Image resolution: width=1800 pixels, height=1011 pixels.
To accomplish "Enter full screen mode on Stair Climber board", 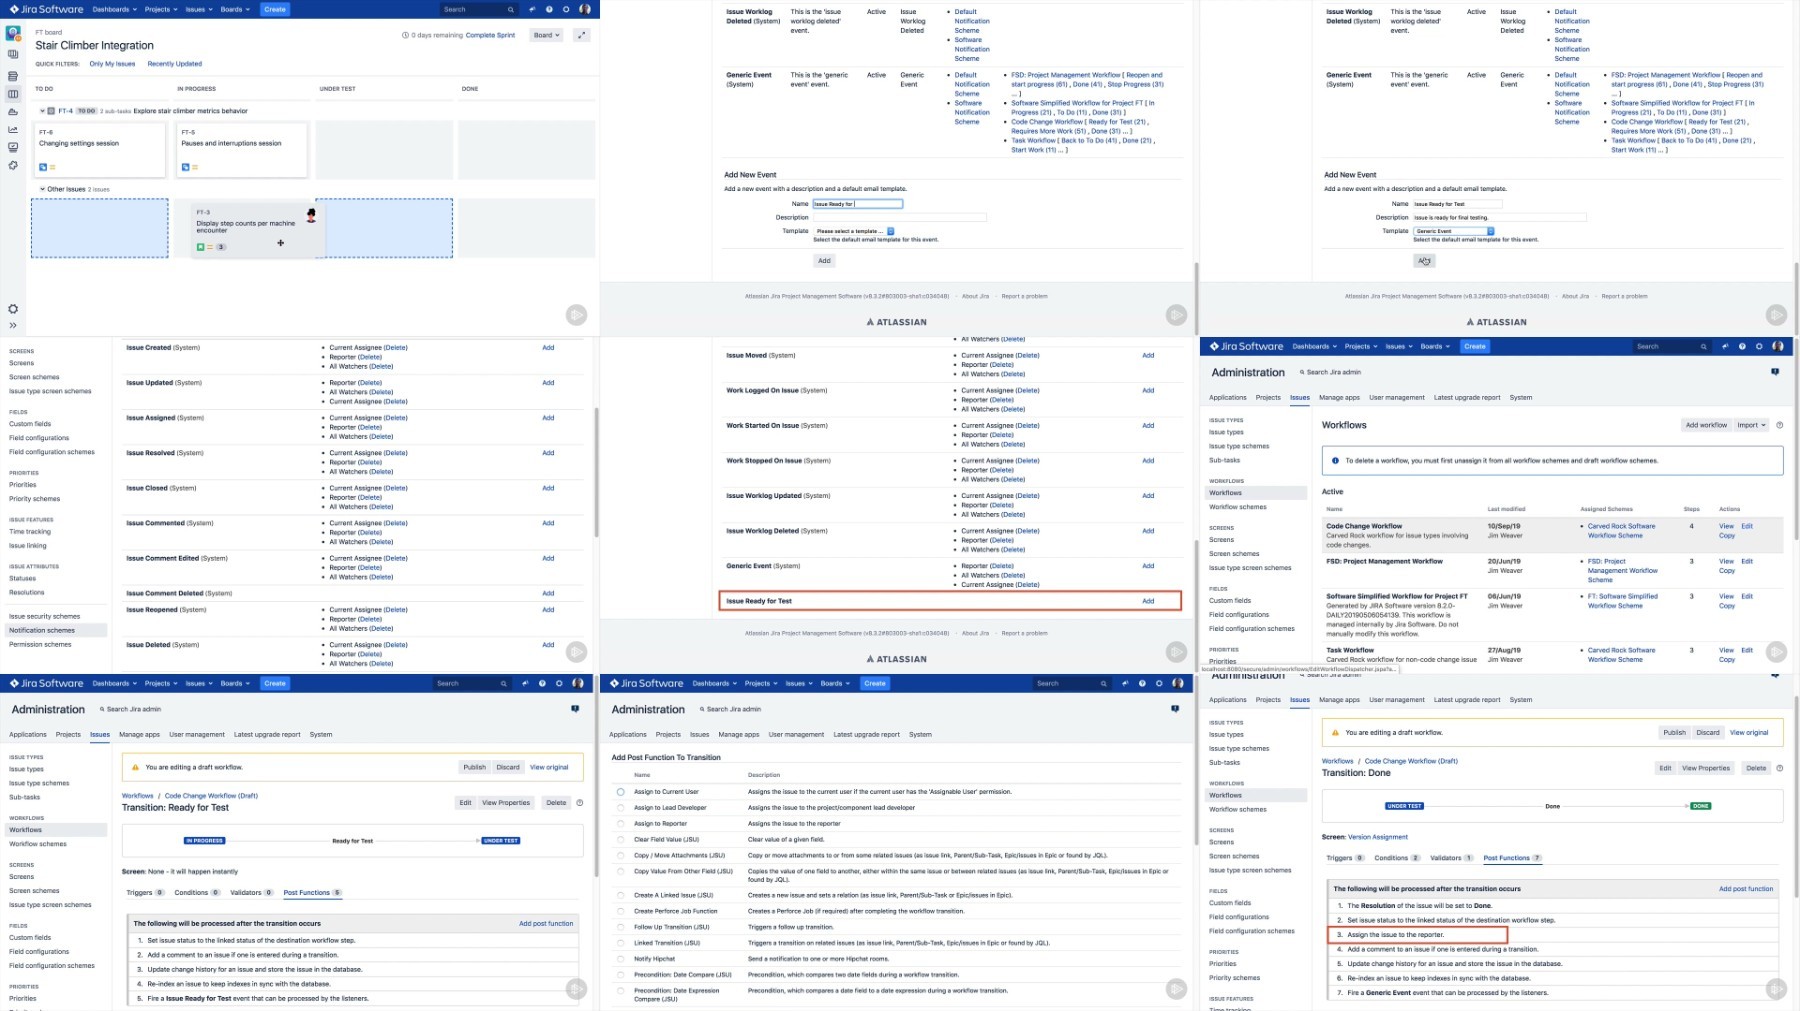I will [x=581, y=35].
